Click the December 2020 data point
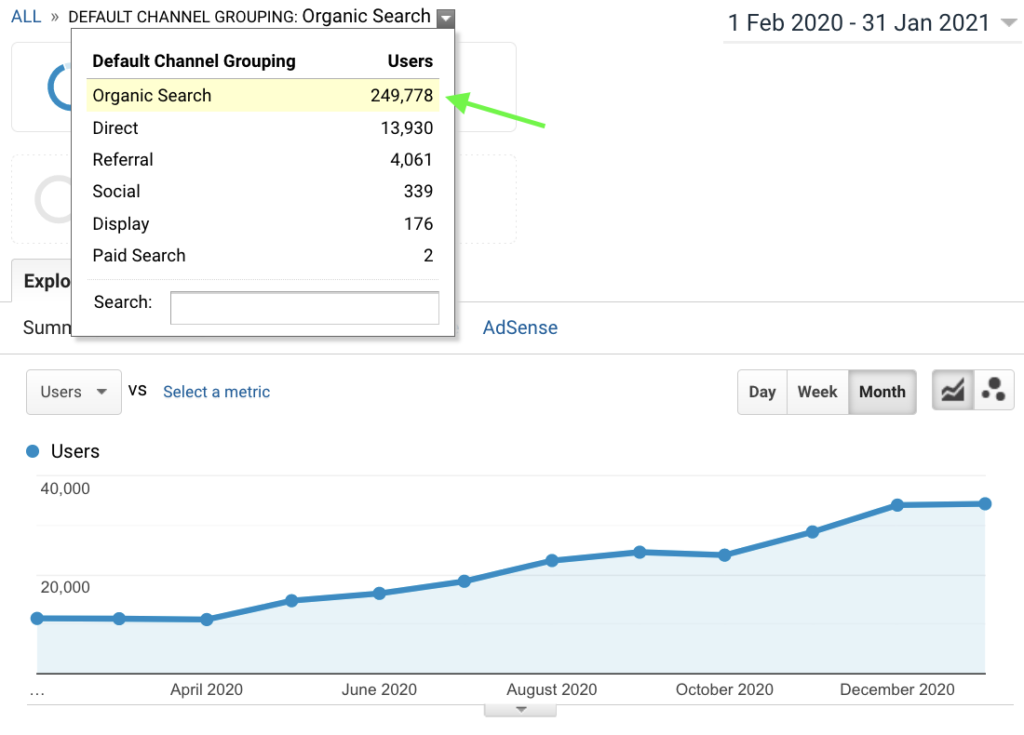Screen dimensions: 1024x735 897,505
